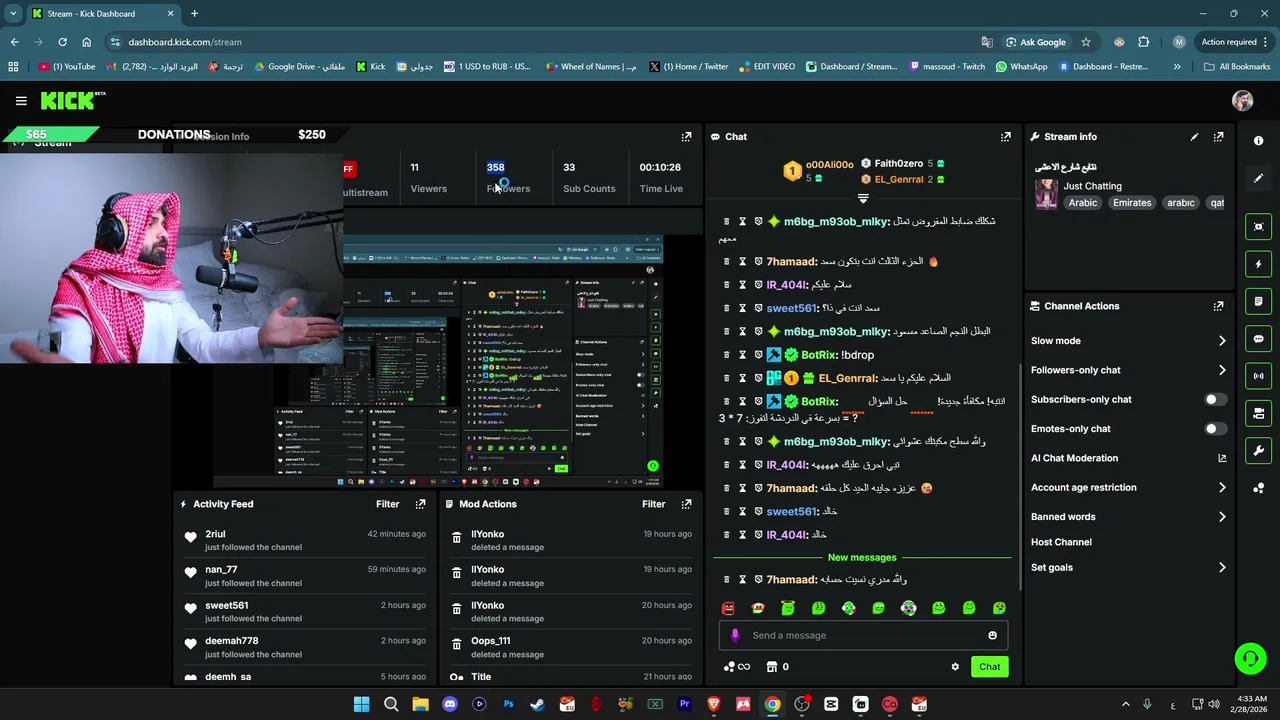Viewport: 1280px width, 720px height.
Task: Toggle the lightning bolt sidebar icon
Action: (x=1259, y=264)
